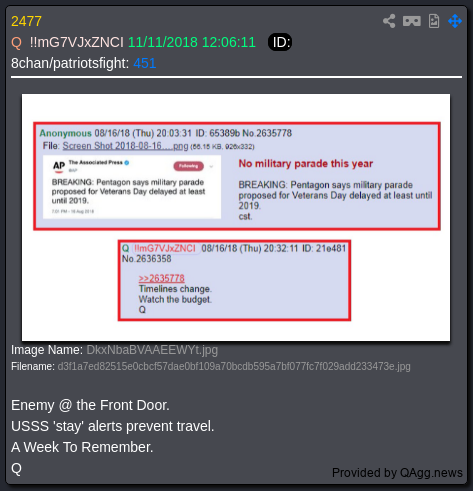Screen dimensions: 473x491
Task: Click the 'Enemy @ the Front Door' text
Action: pos(90,405)
